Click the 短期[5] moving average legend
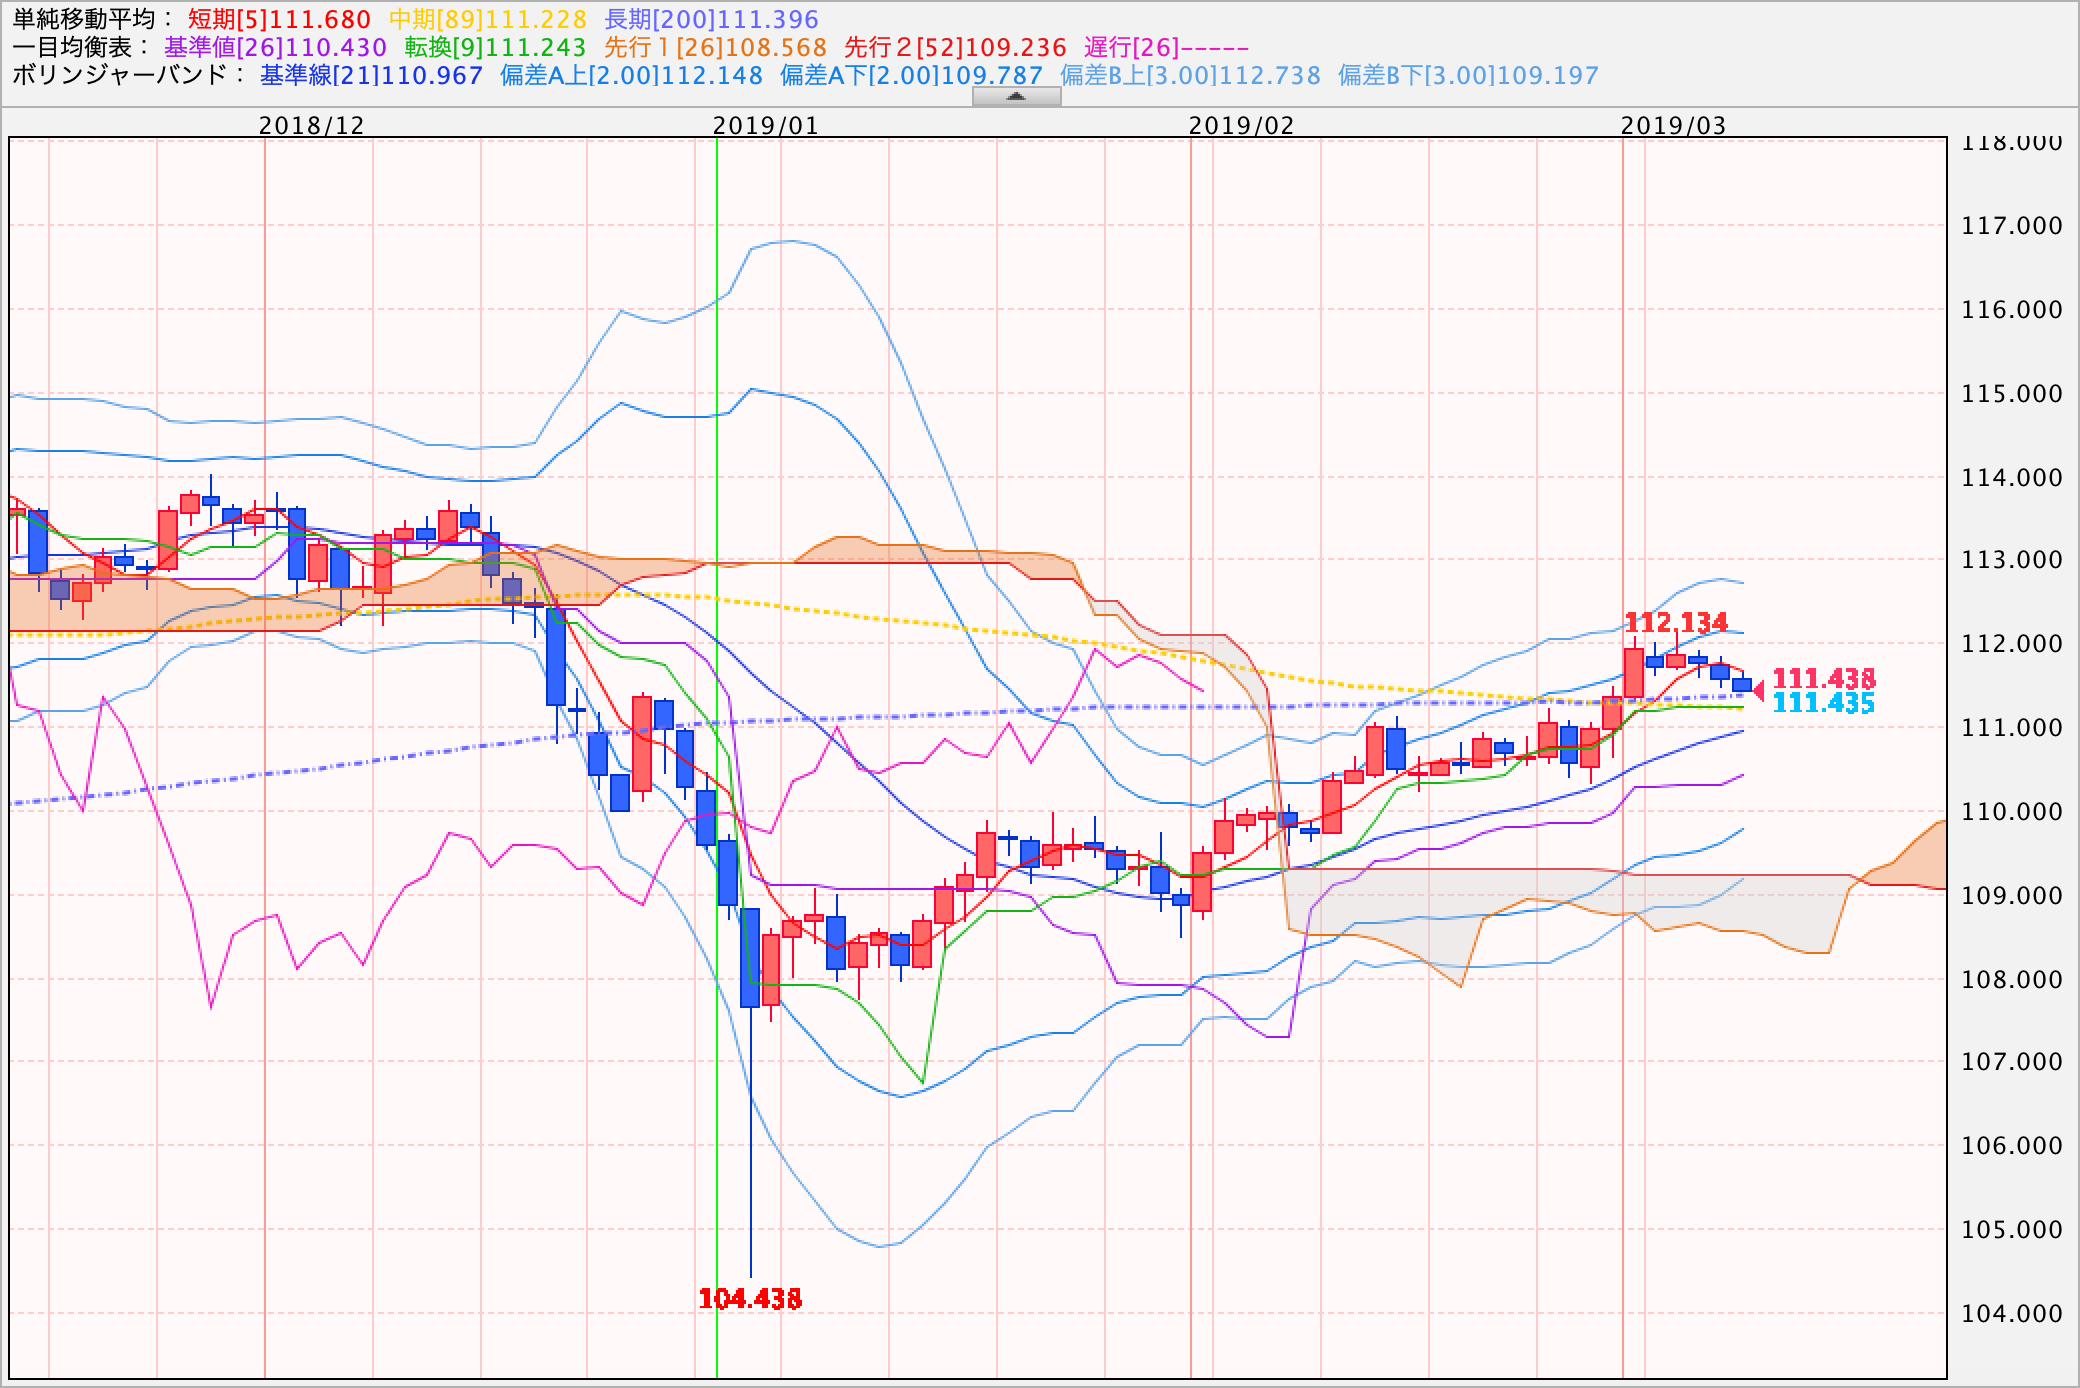Viewport: 2080px width, 1388px height. pos(279,19)
